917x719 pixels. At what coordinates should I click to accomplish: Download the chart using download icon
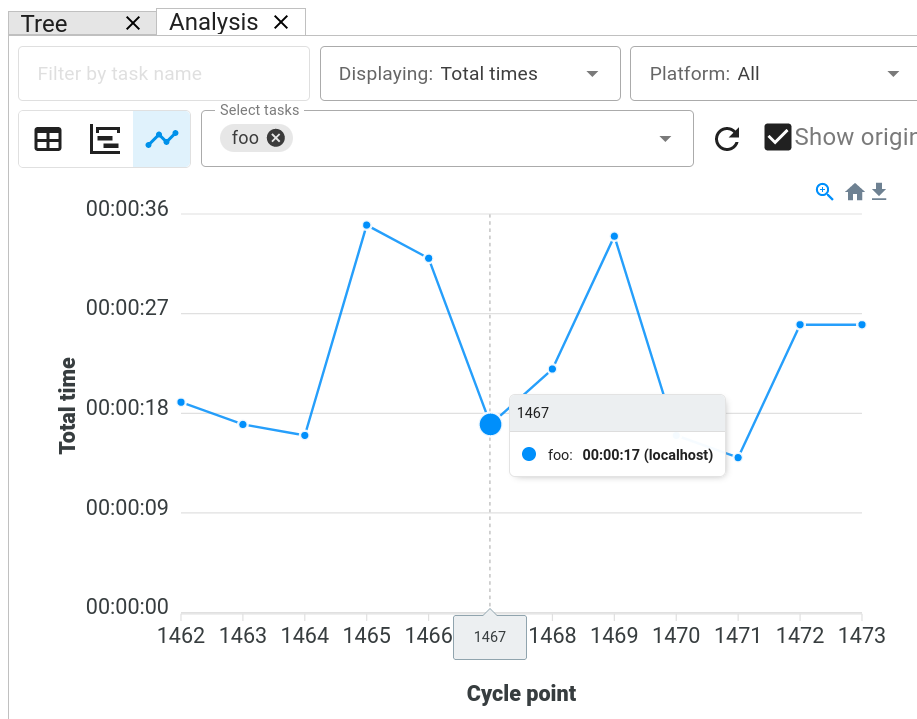(879, 192)
